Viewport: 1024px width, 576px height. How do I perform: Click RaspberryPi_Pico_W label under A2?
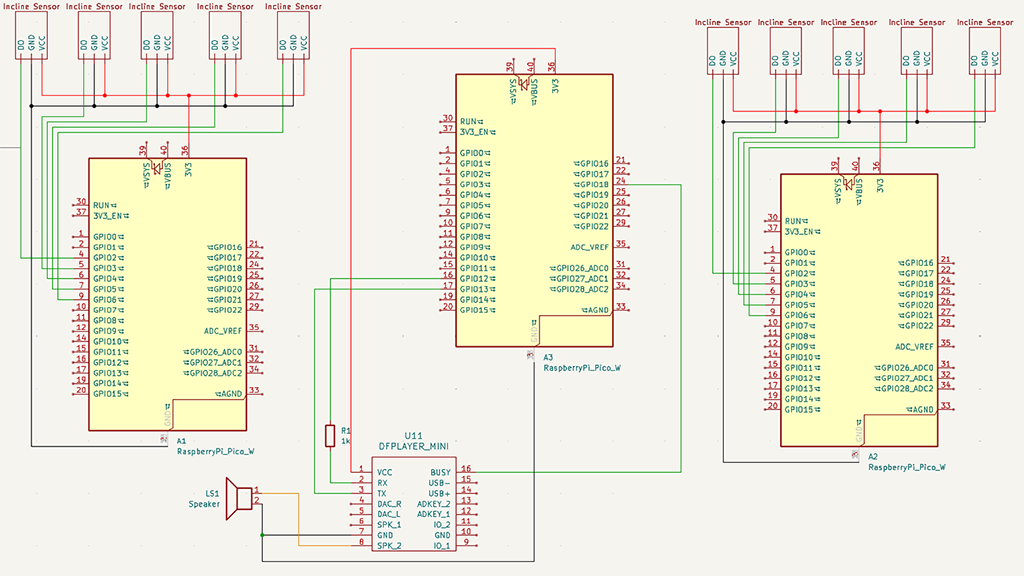click(906, 467)
